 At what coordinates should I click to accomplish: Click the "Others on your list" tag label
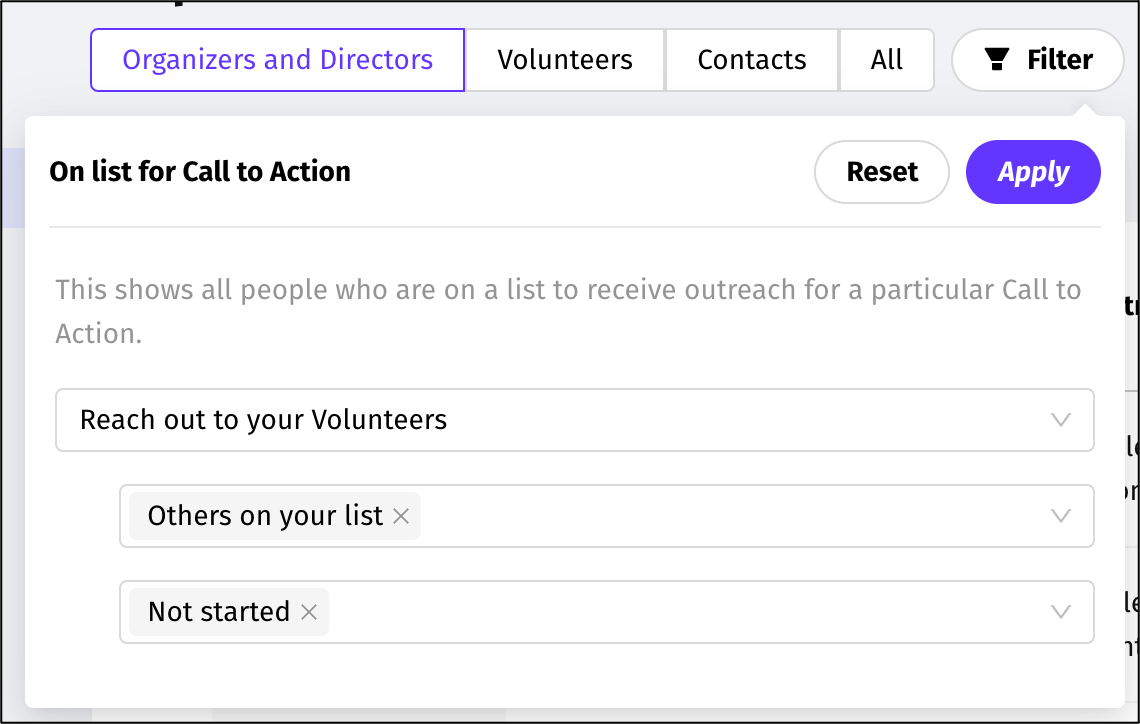coord(265,516)
